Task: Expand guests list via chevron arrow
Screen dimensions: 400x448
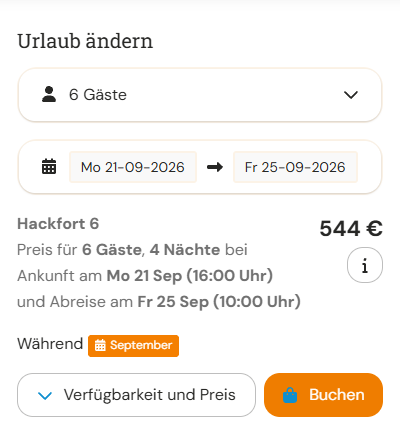Action: coord(351,95)
